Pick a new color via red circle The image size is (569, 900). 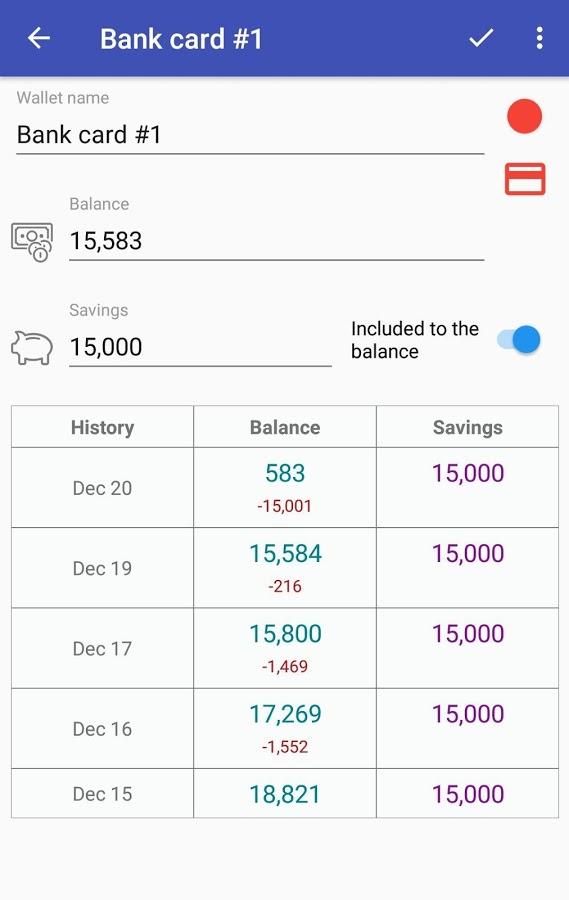[x=524, y=116]
